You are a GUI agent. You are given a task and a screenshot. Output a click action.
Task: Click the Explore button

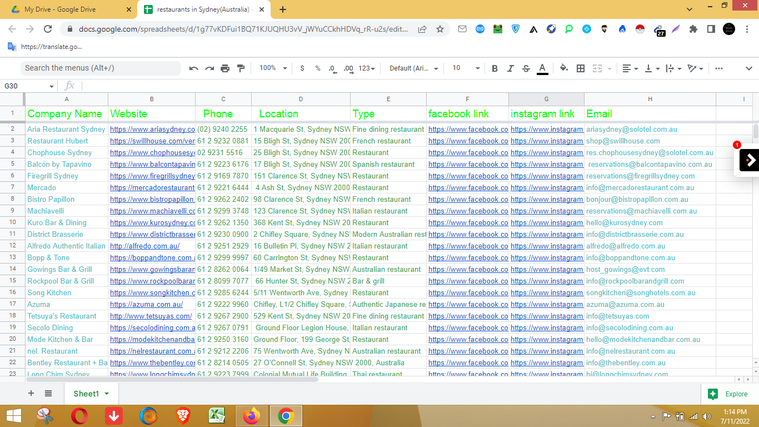[728, 394]
